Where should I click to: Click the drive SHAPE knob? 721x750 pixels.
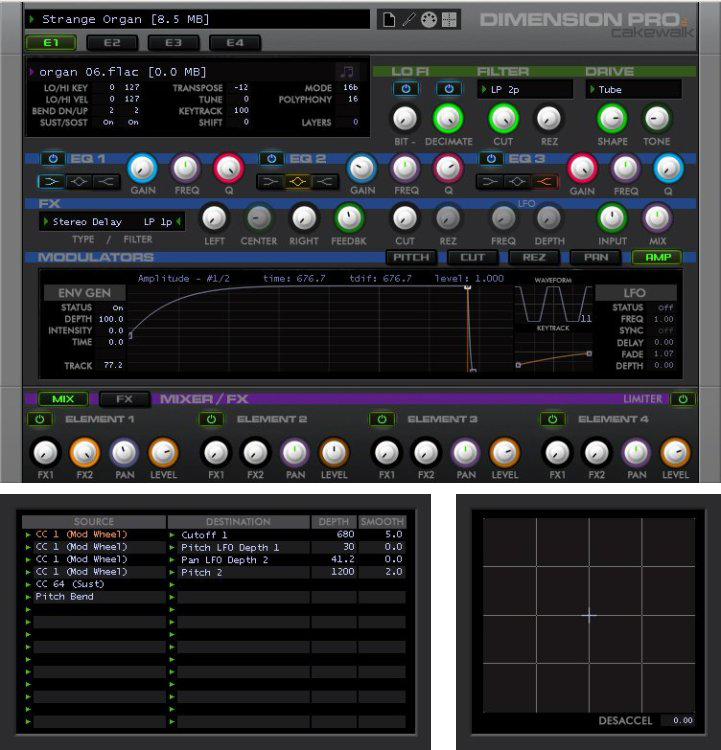click(612, 119)
